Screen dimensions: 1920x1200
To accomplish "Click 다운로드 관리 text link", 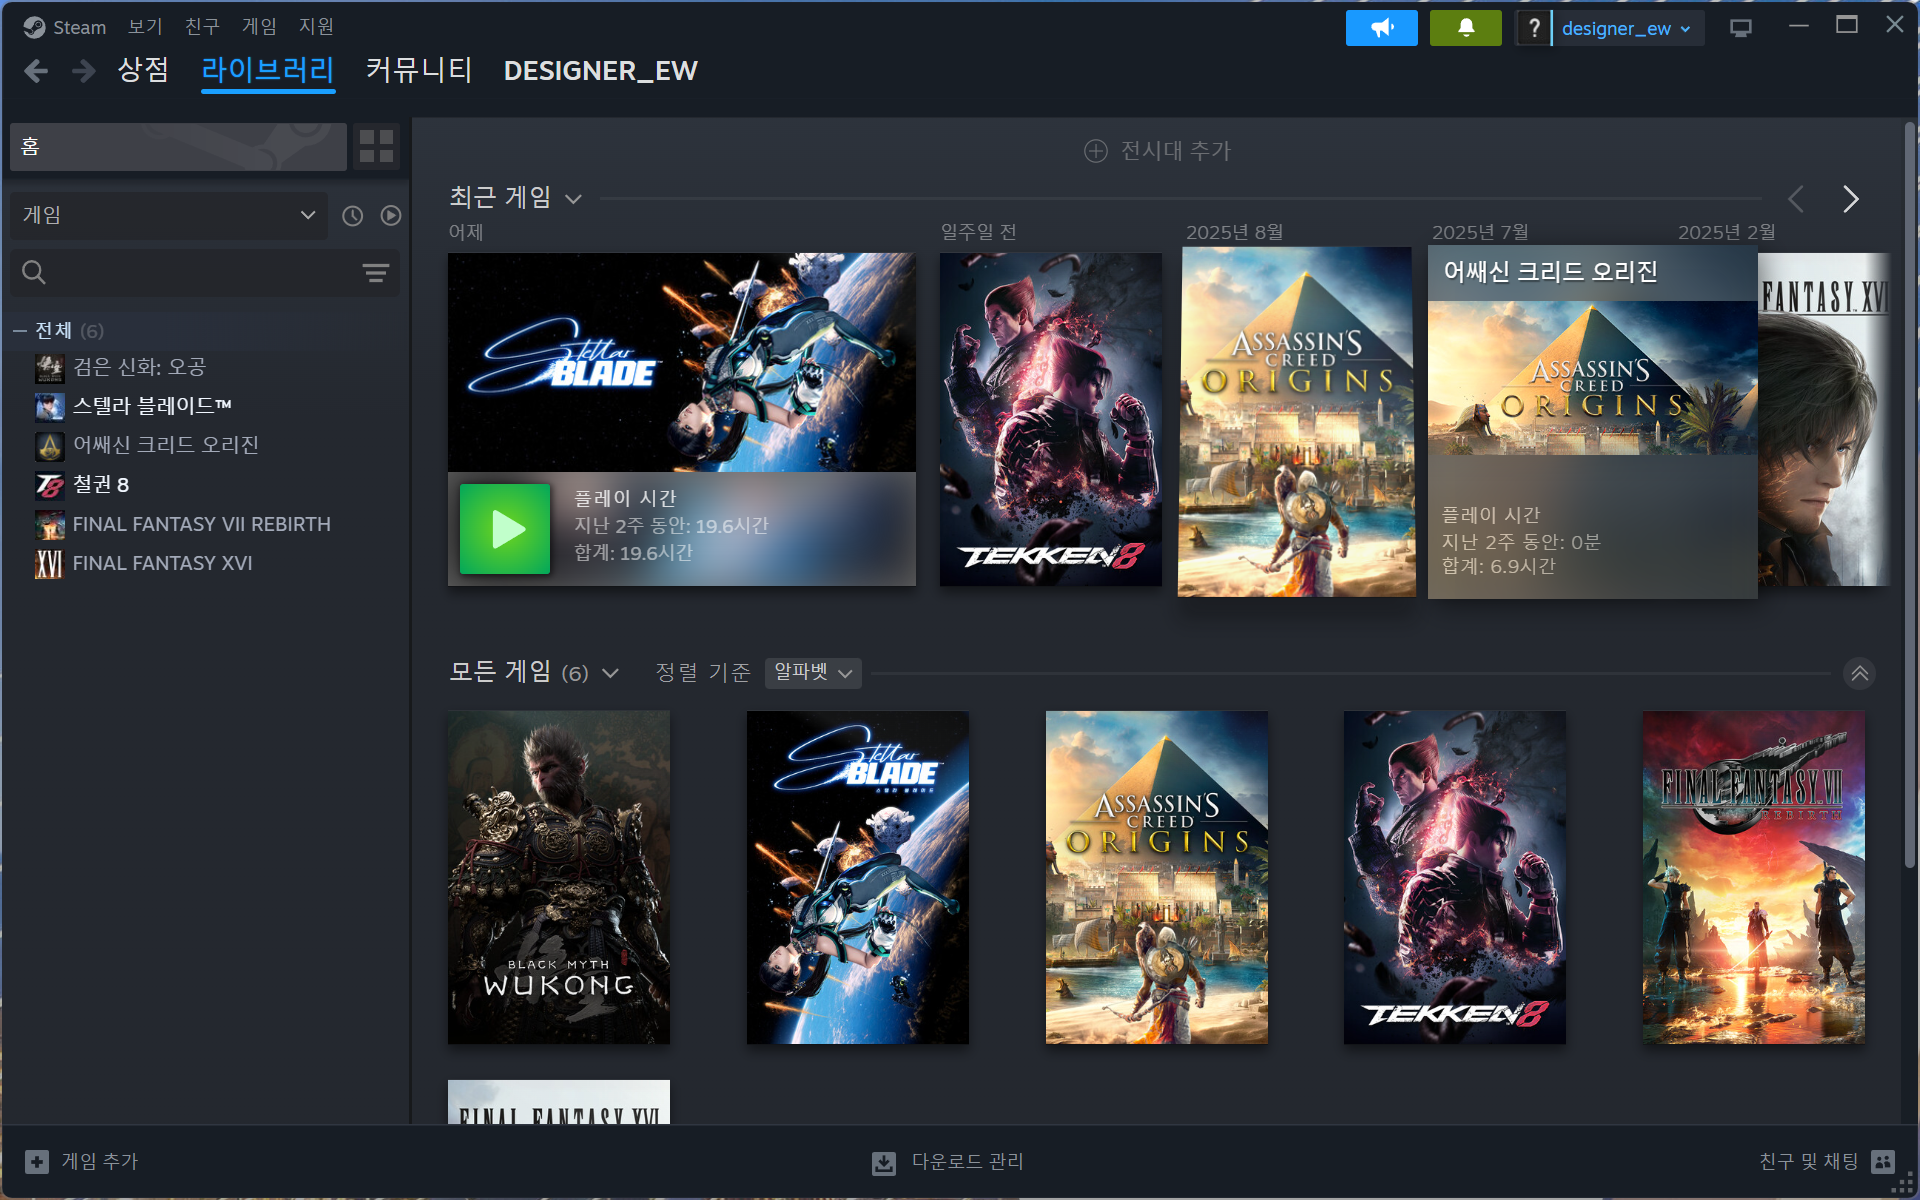I will coord(968,1161).
